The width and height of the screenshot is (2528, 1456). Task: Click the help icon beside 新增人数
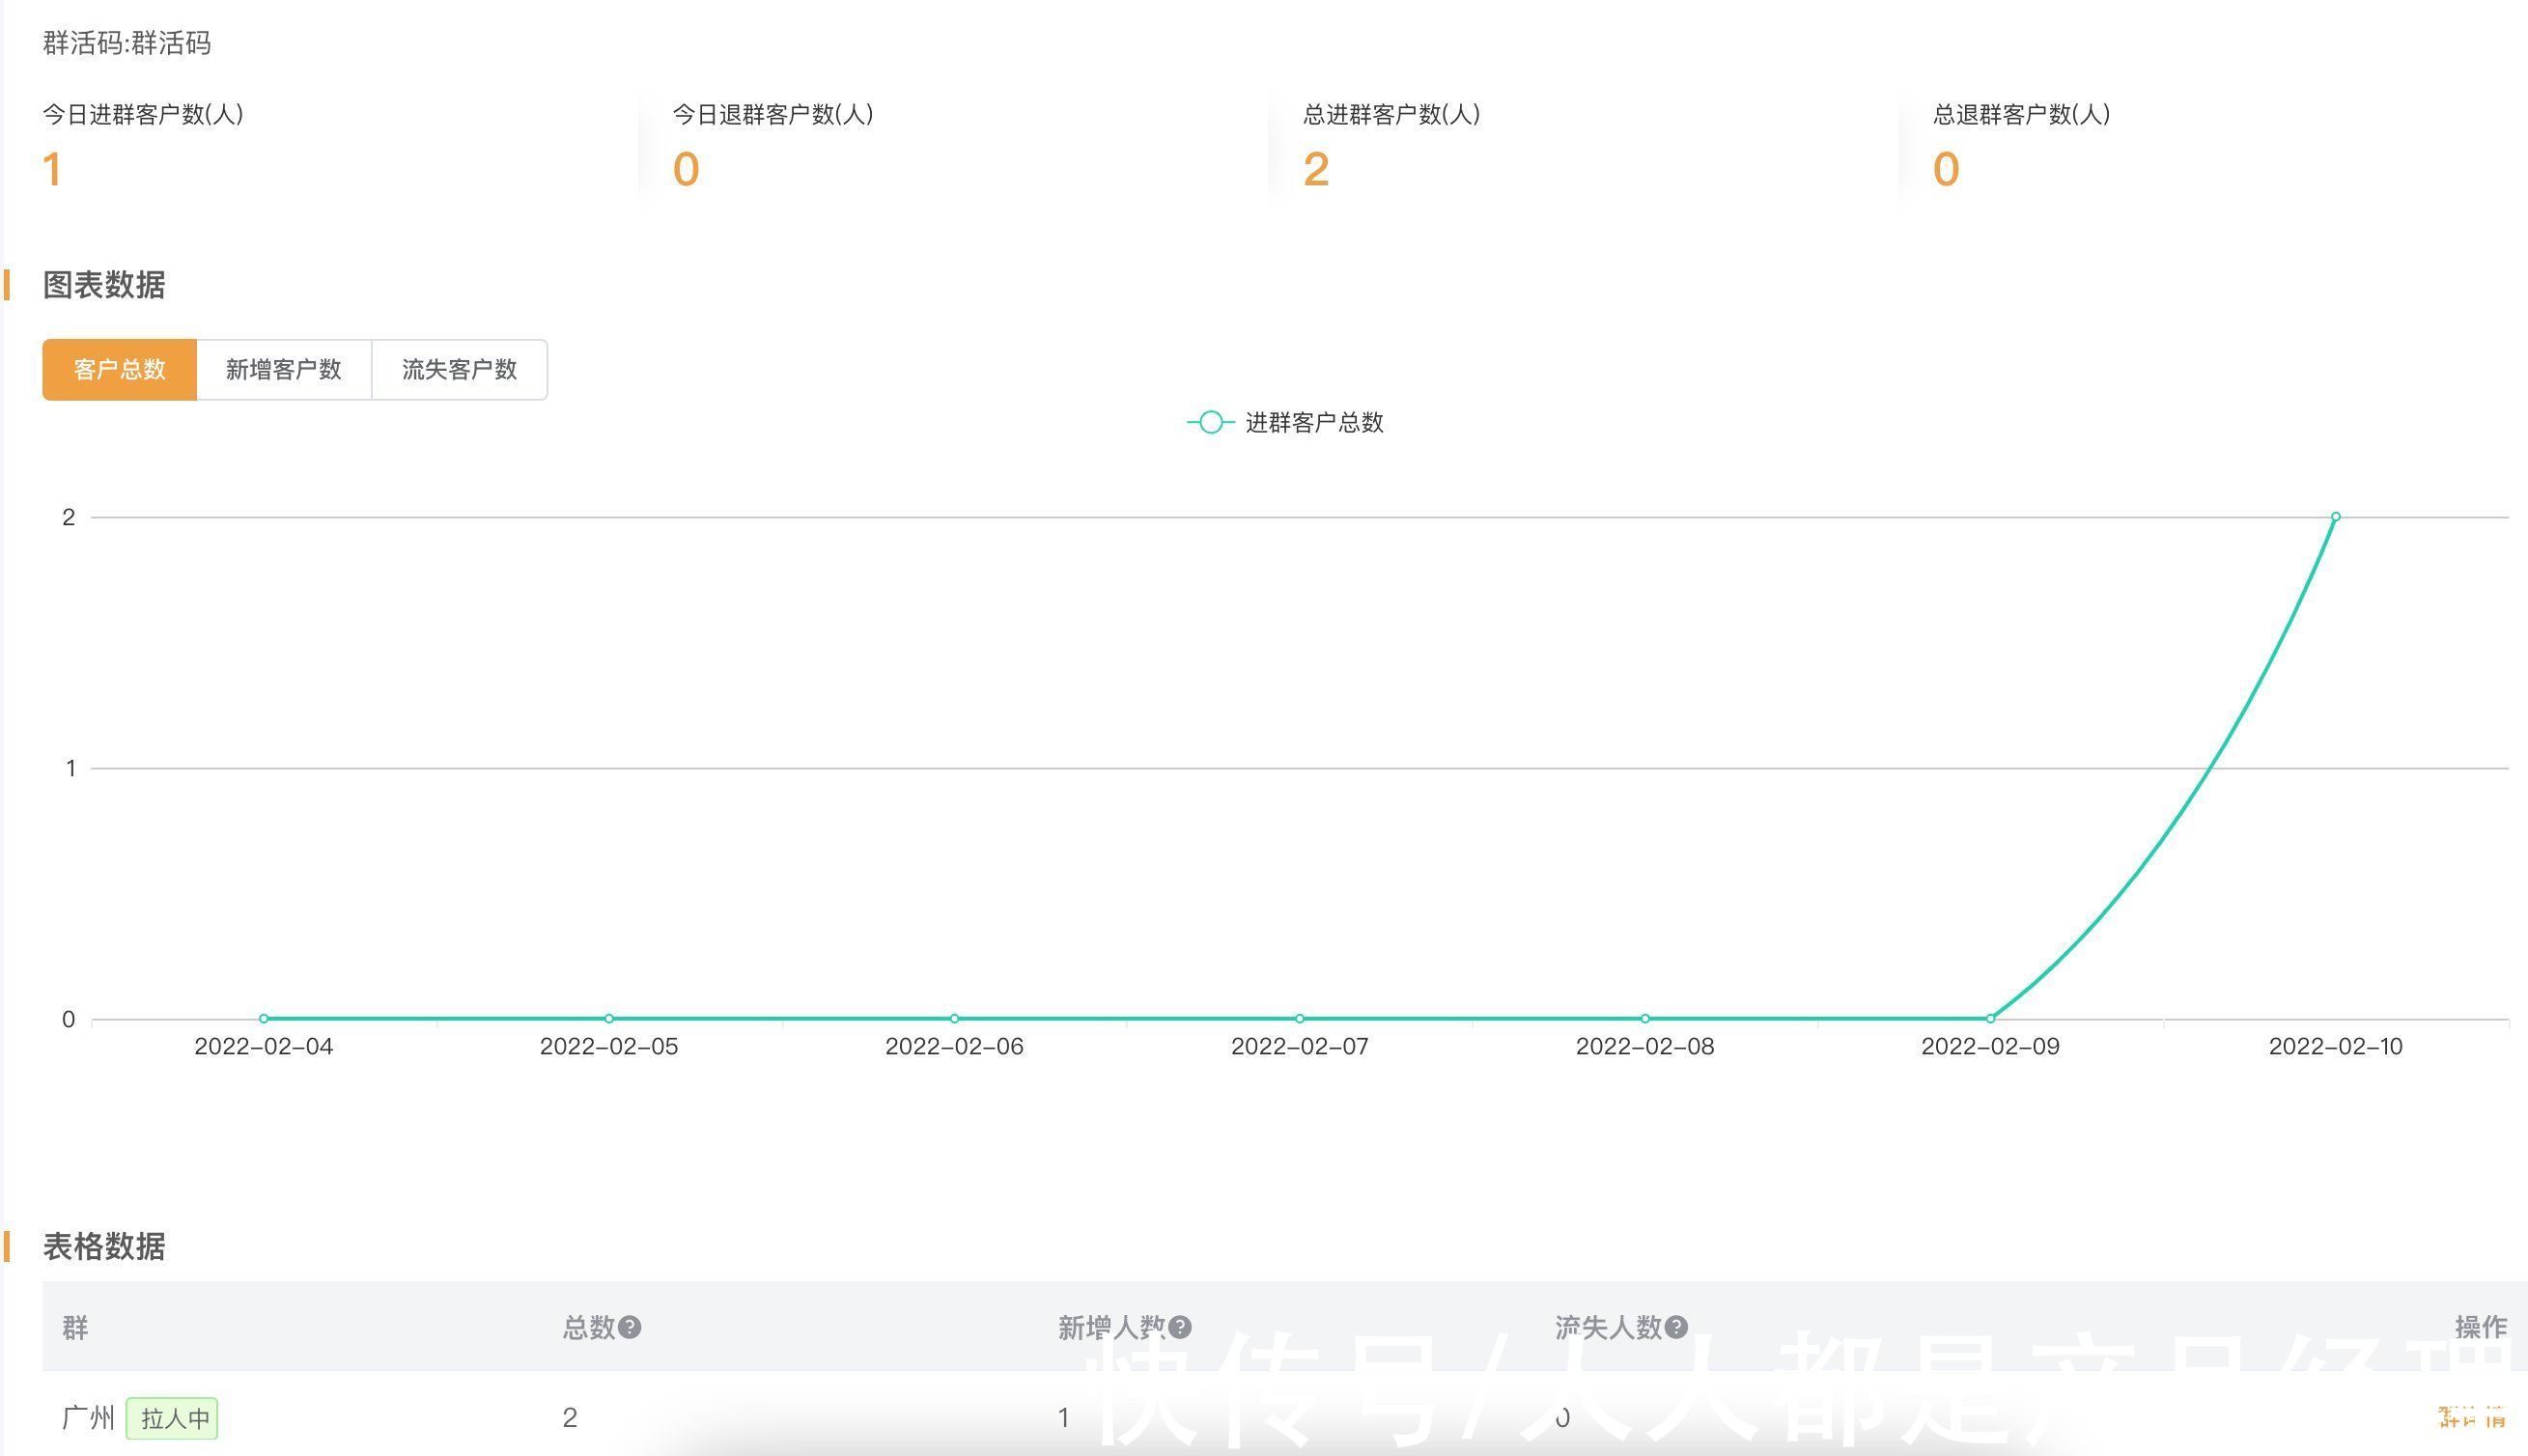coord(1180,1327)
